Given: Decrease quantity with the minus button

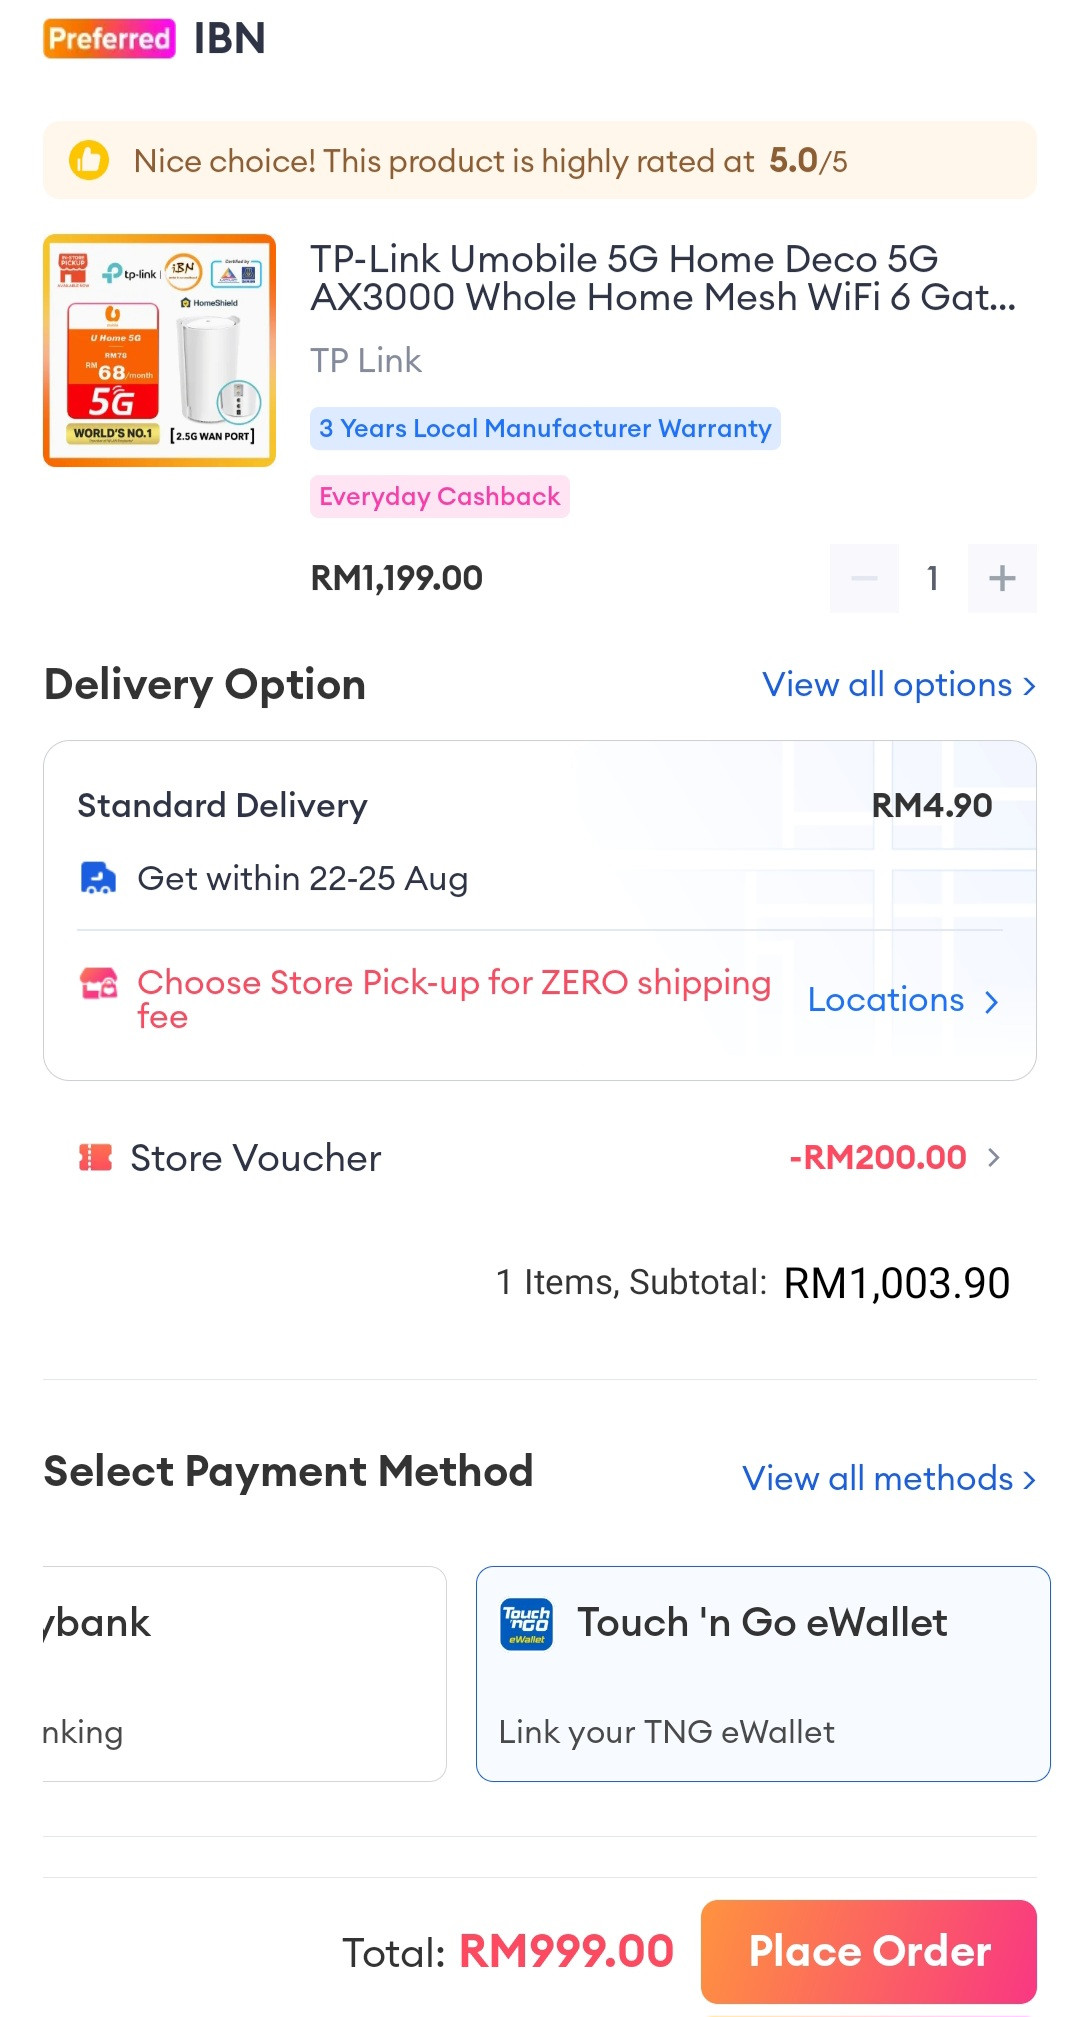Looking at the screenshot, I should 864,578.
